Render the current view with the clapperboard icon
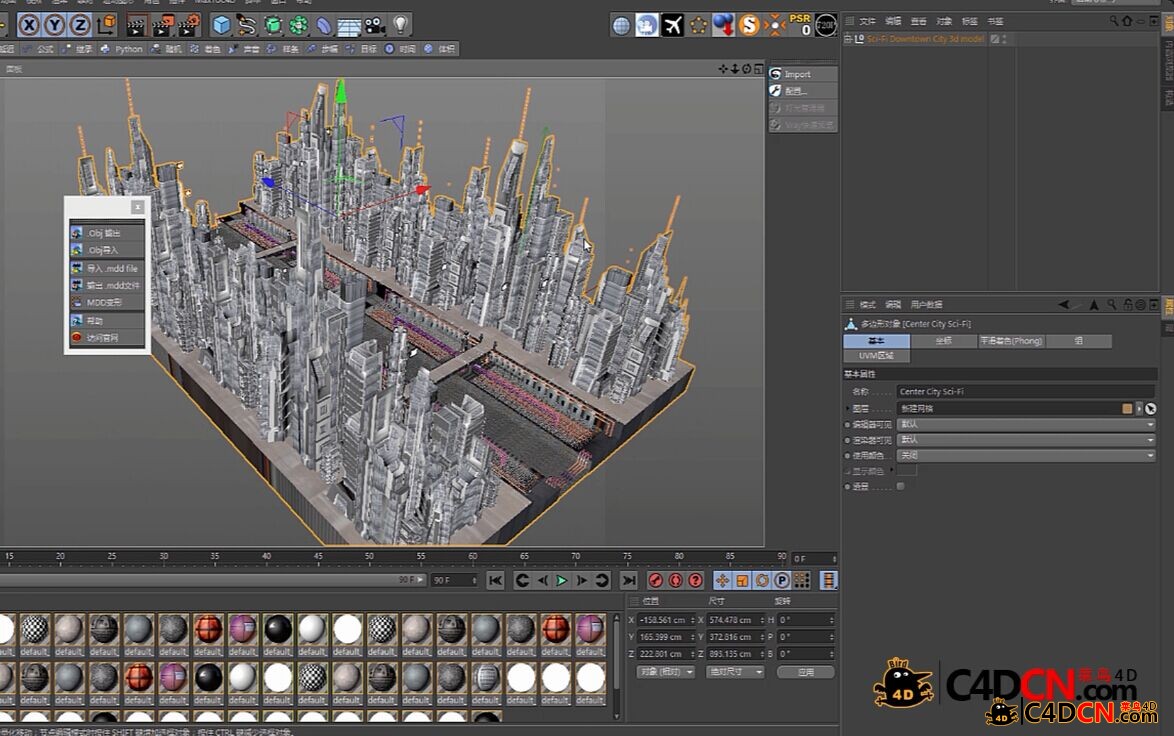 [x=136, y=25]
